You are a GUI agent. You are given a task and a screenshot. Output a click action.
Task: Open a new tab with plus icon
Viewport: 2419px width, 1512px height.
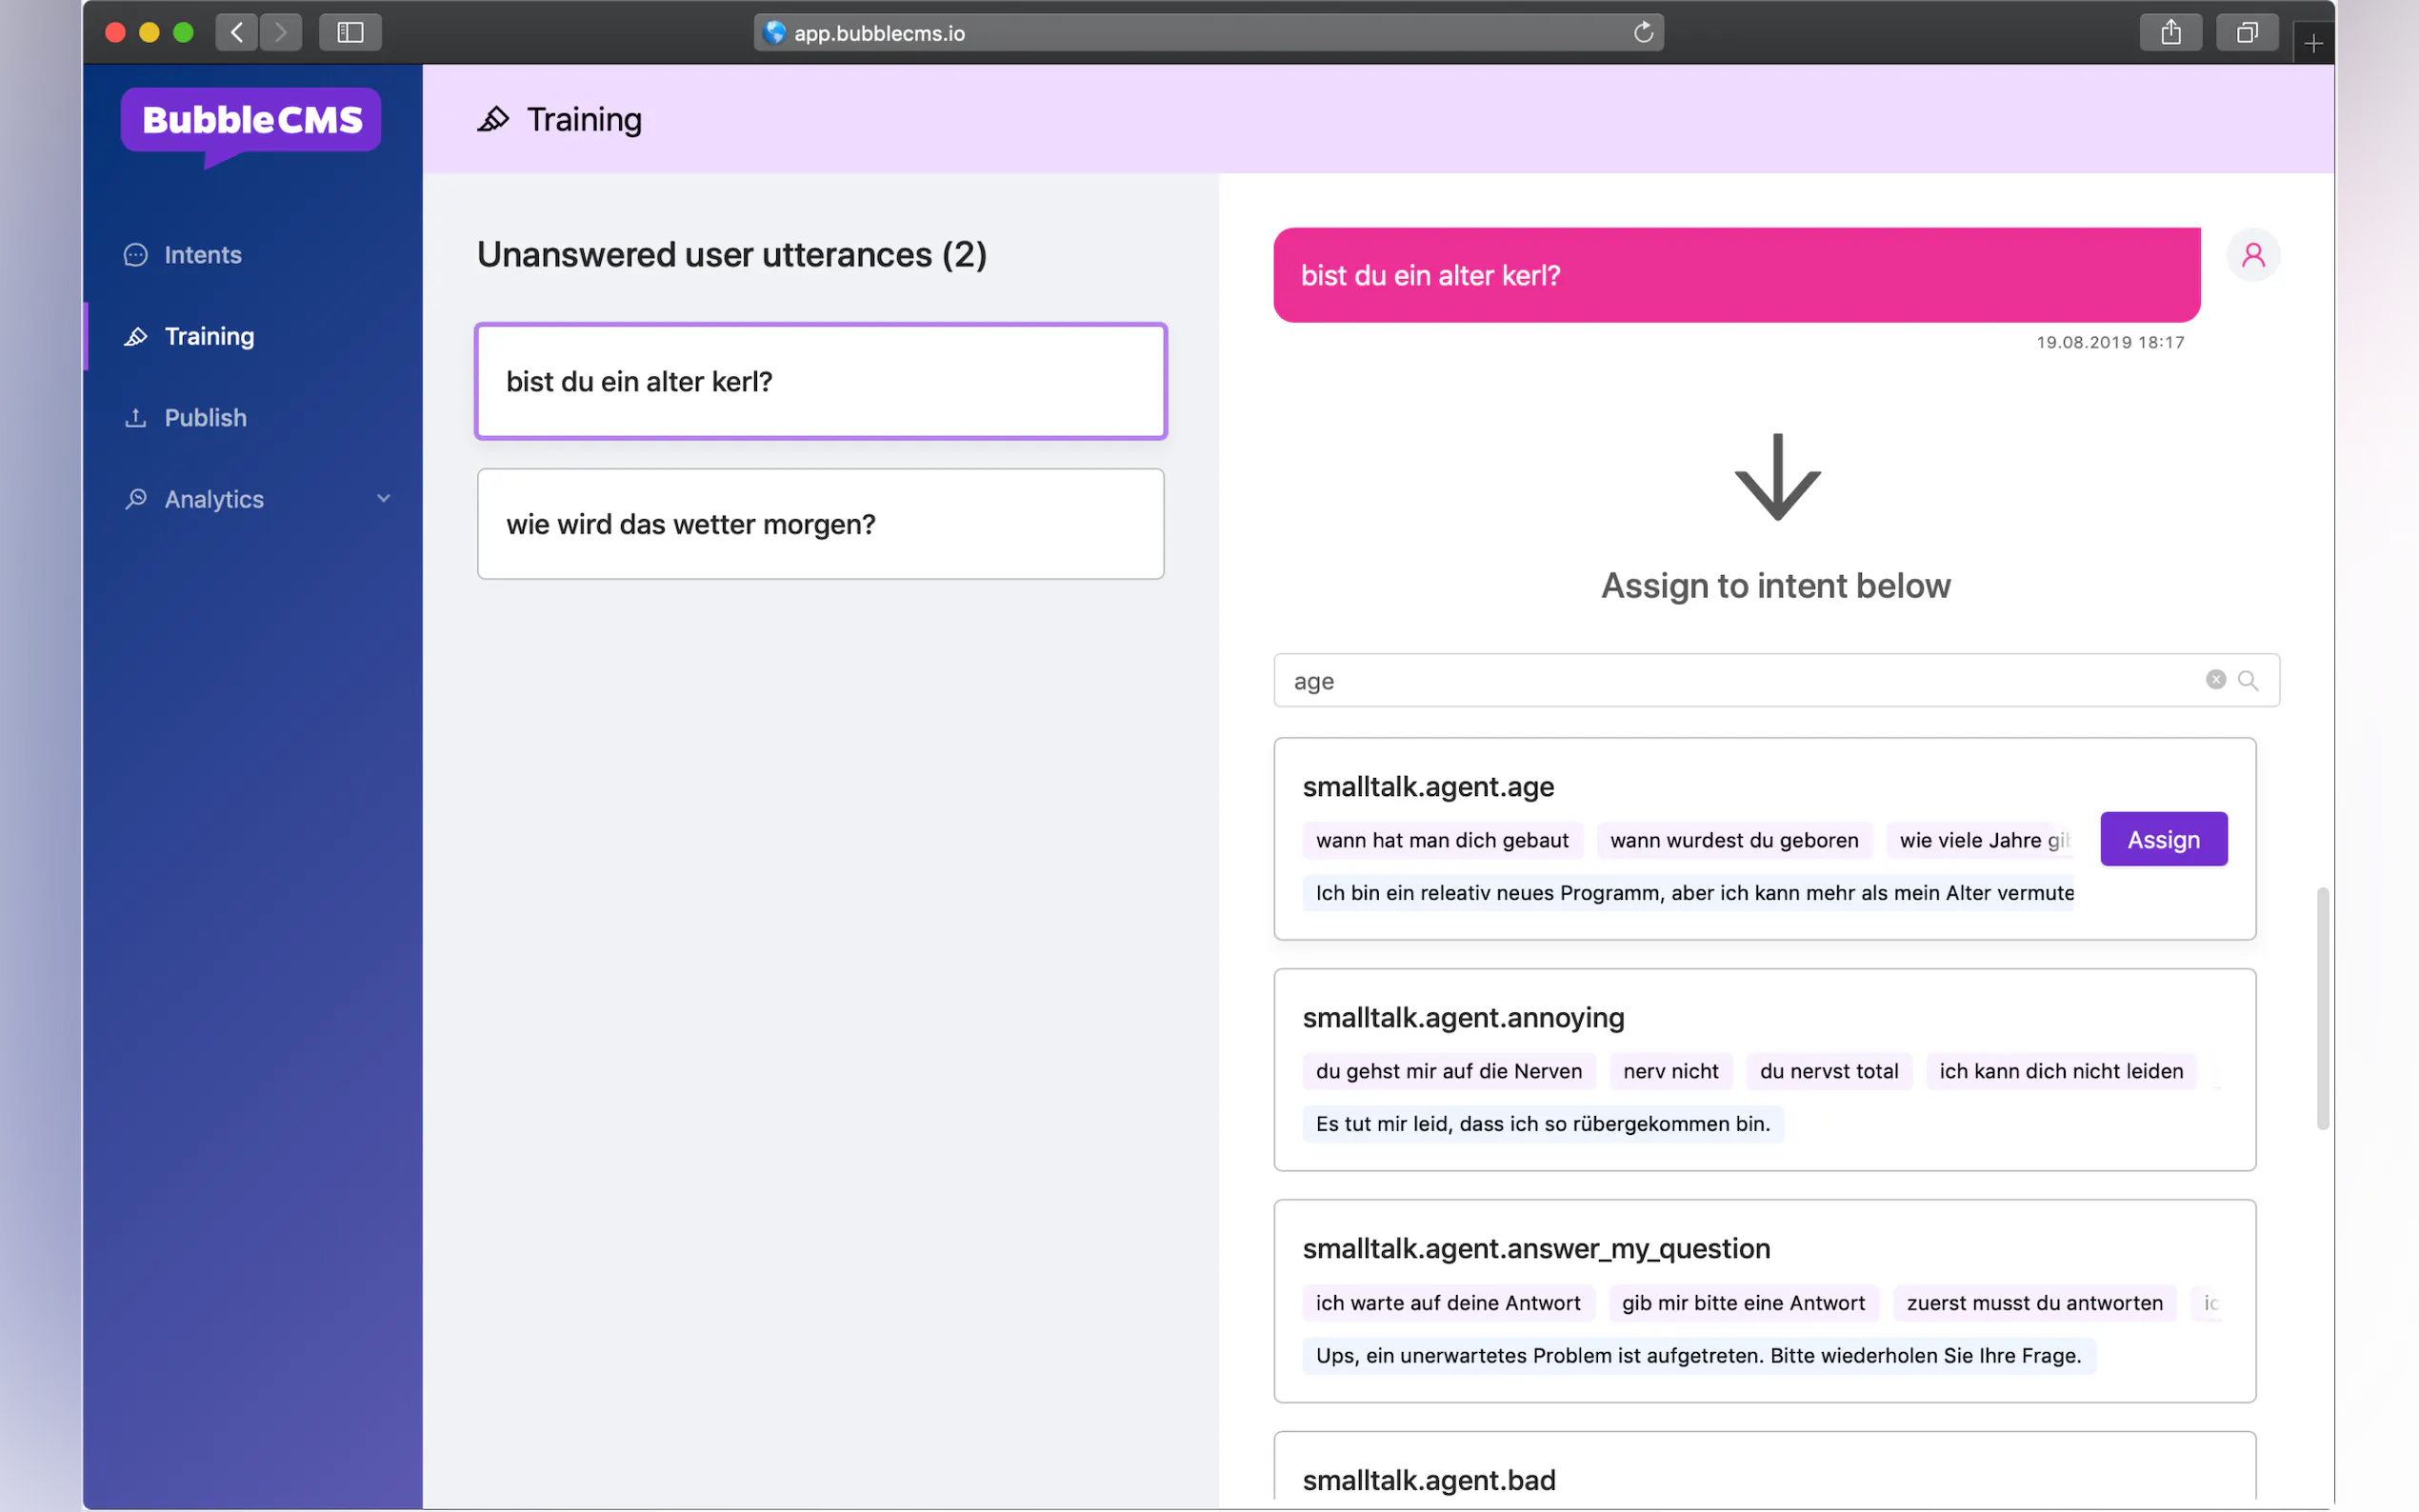2313,44
